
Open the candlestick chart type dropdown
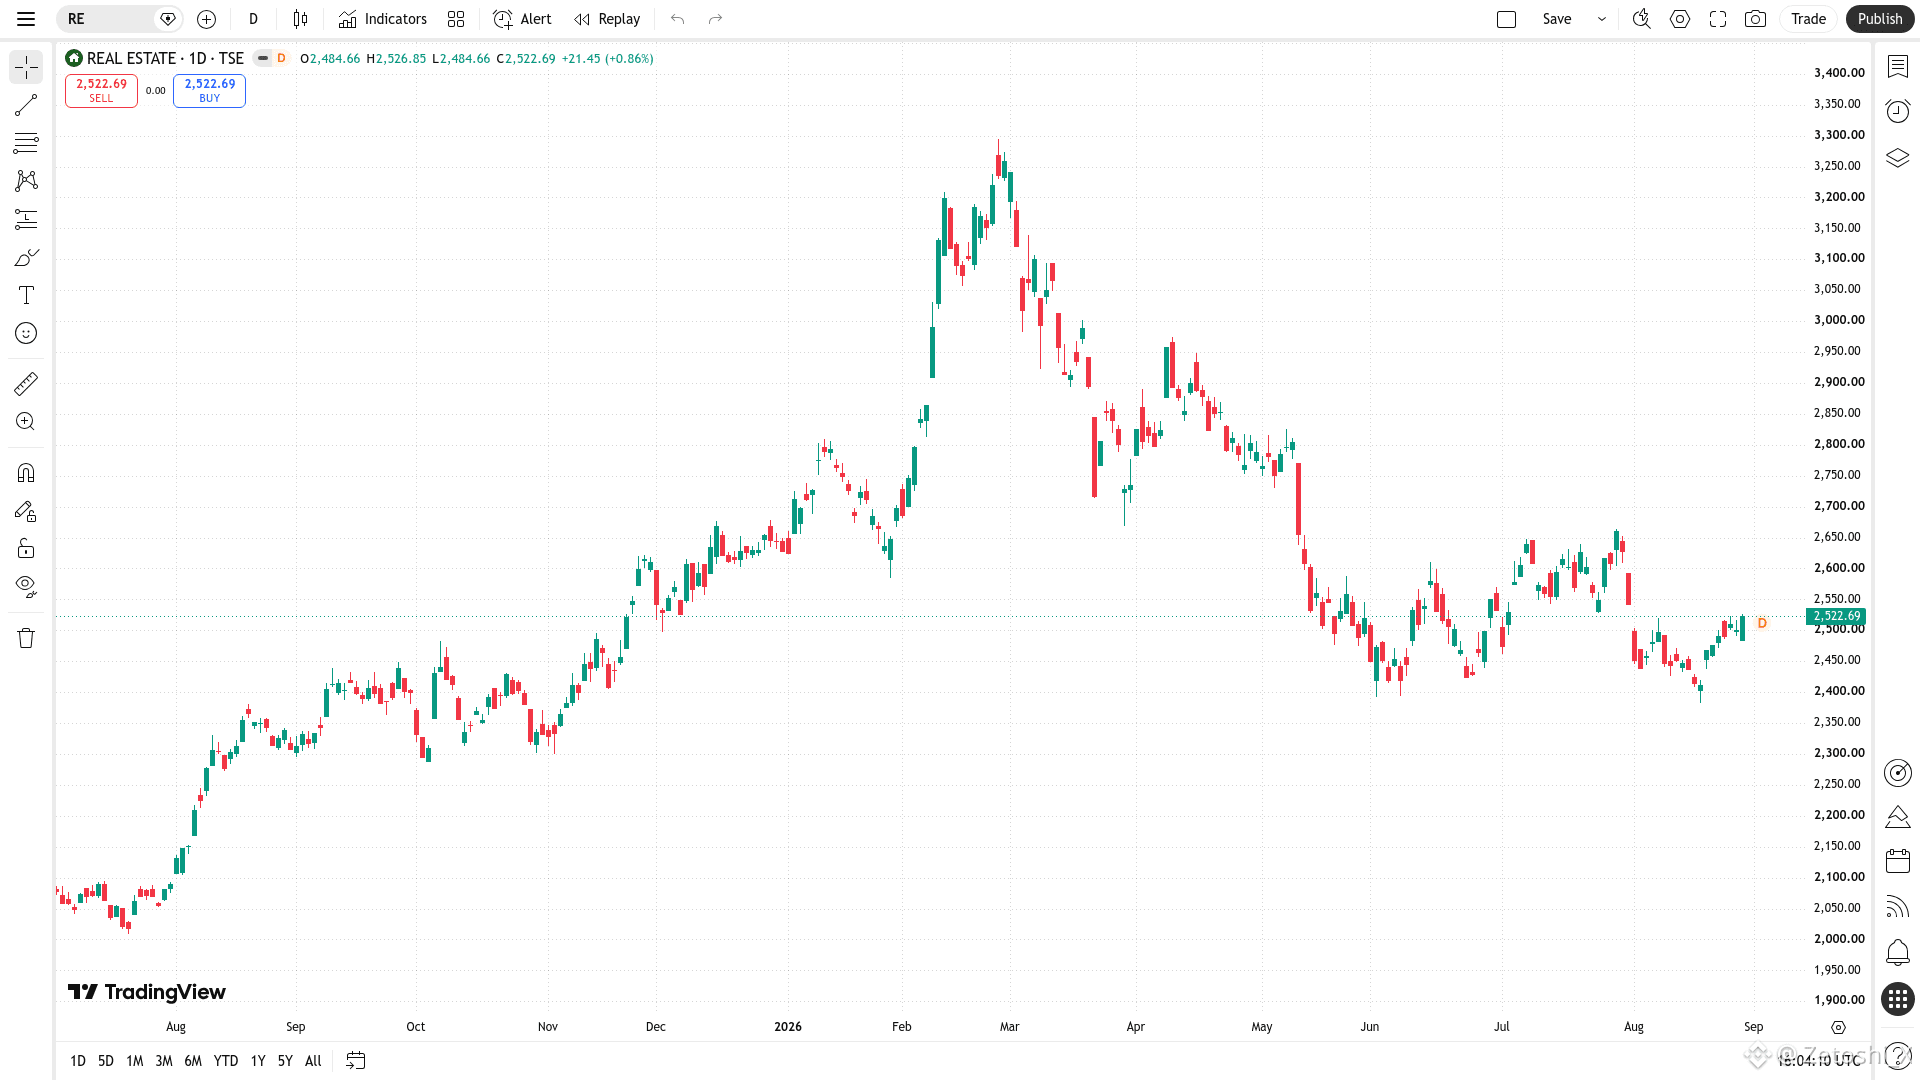tap(300, 19)
